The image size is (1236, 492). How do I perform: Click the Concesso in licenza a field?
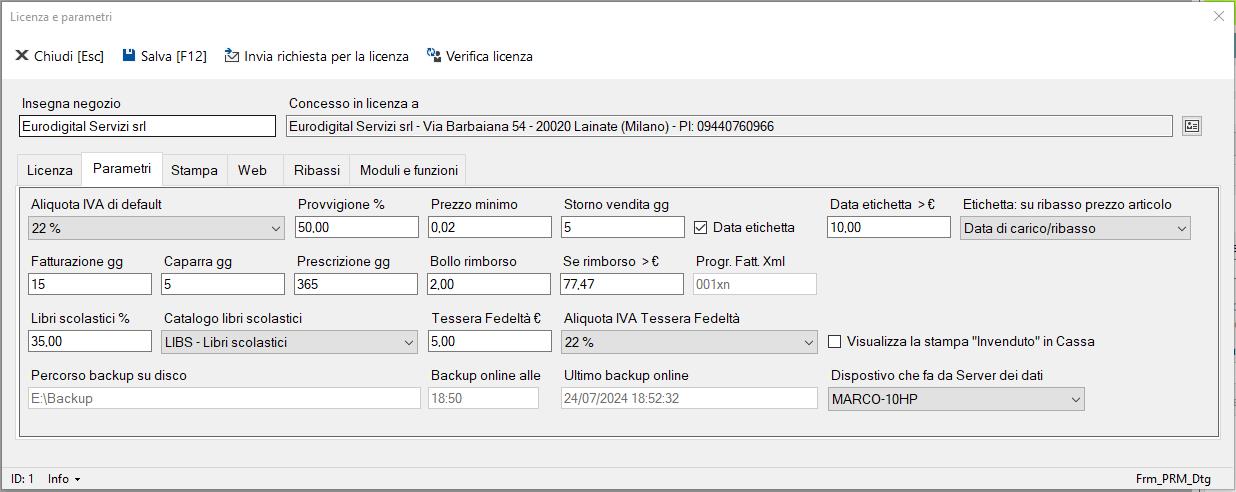(x=729, y=126)
